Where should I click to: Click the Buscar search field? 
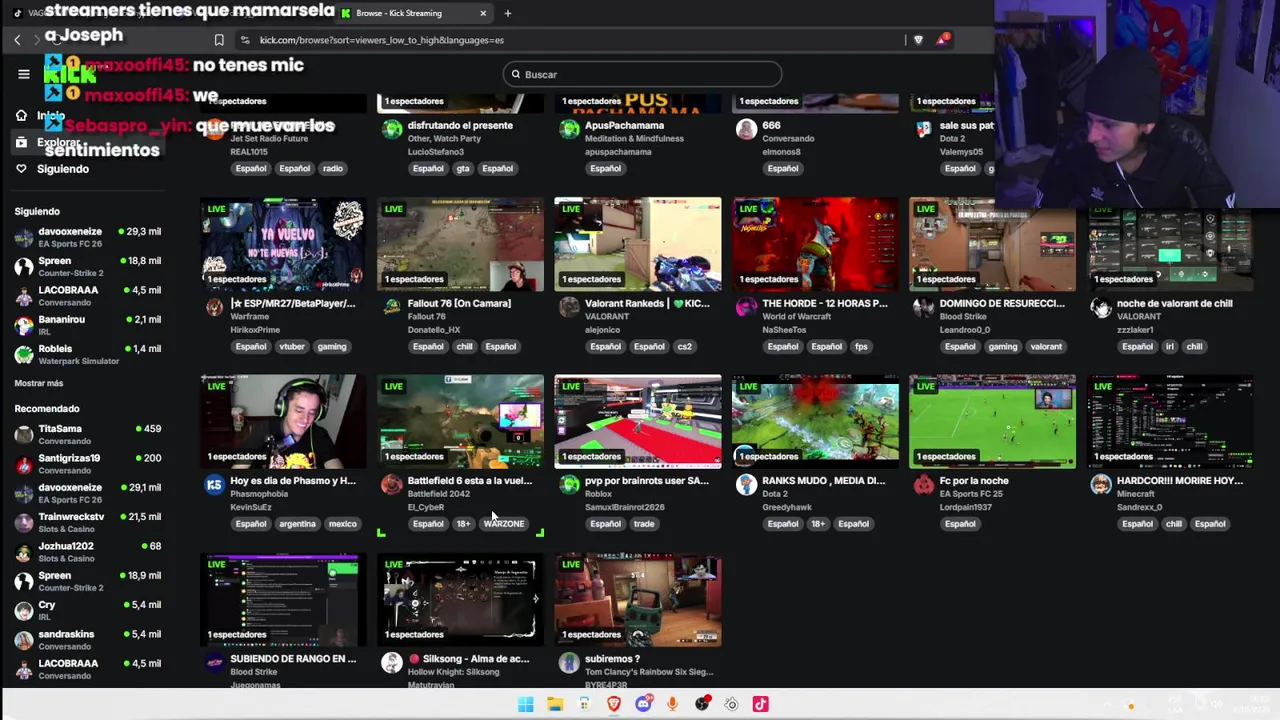pos(642,74)
